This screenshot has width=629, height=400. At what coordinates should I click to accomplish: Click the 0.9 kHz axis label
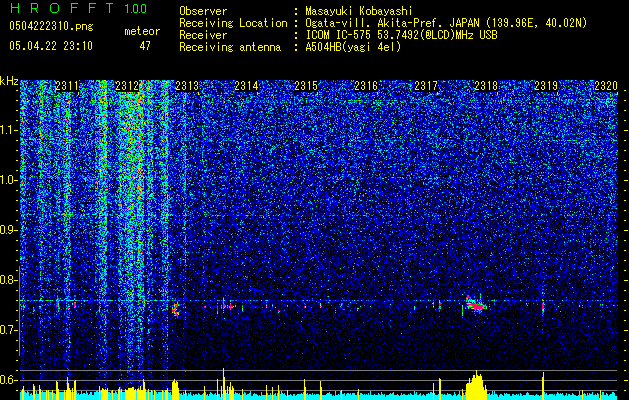(x=8, y=230)
